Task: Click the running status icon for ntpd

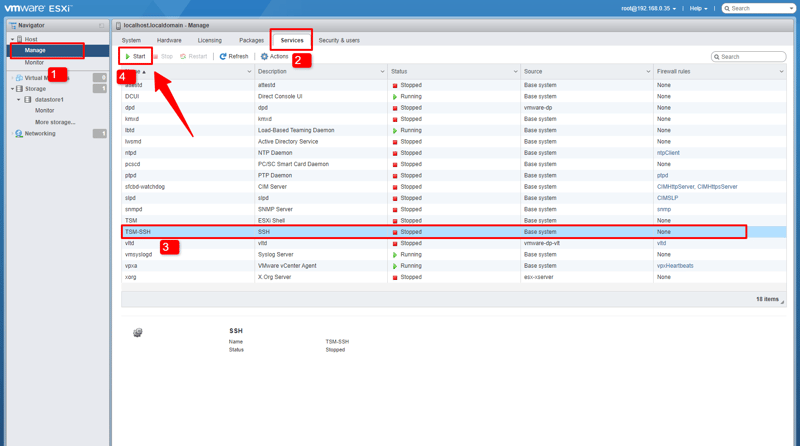Action: coord(395,153)
